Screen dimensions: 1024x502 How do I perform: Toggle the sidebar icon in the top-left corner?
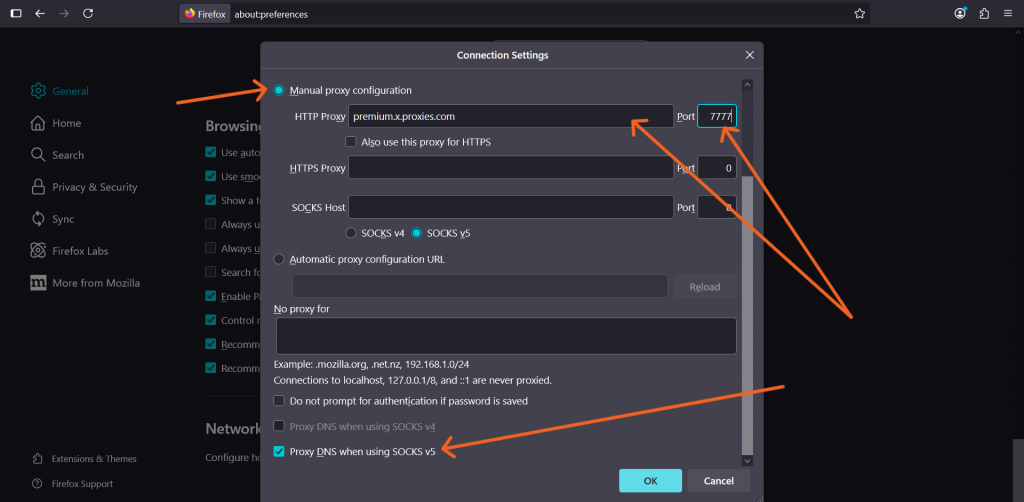[x=15, y=14]
